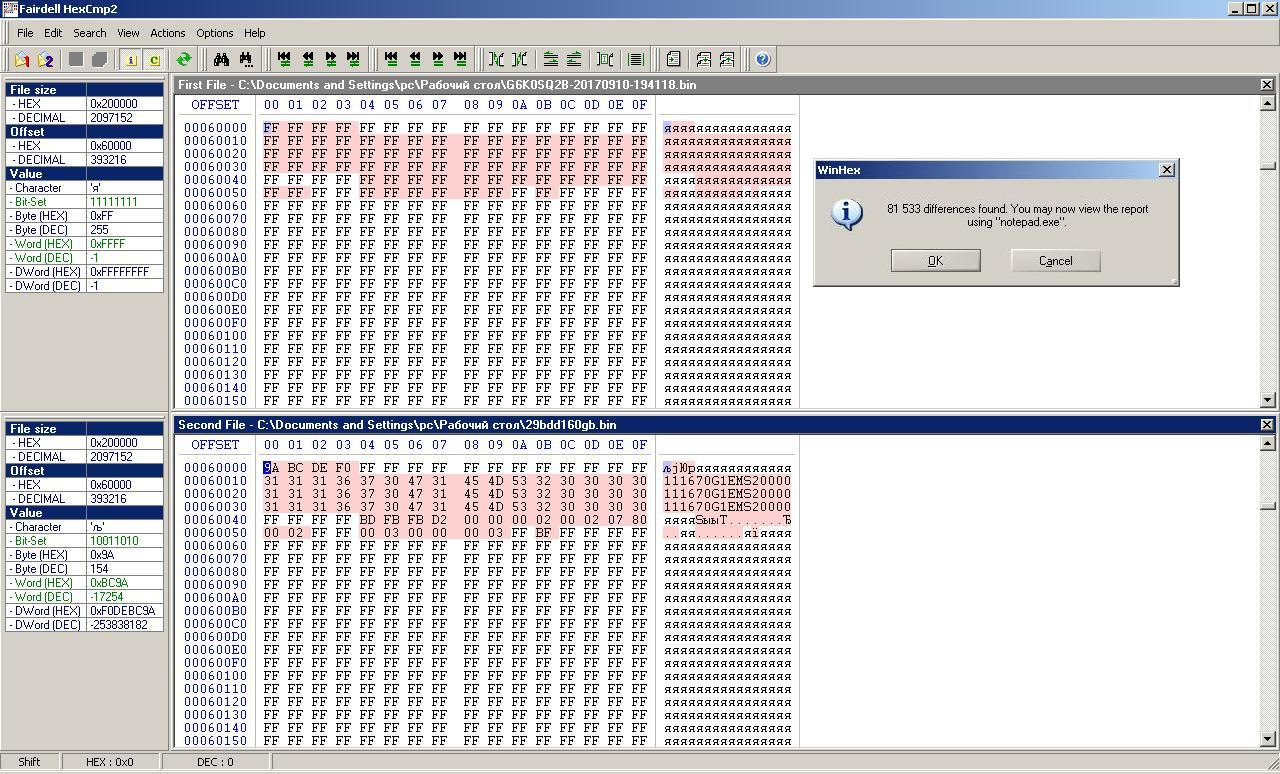Click DWord (HEX) value 0xF0DEBC9A
The width and height of the screenshot is (1280, 774).
click(124, 611)
